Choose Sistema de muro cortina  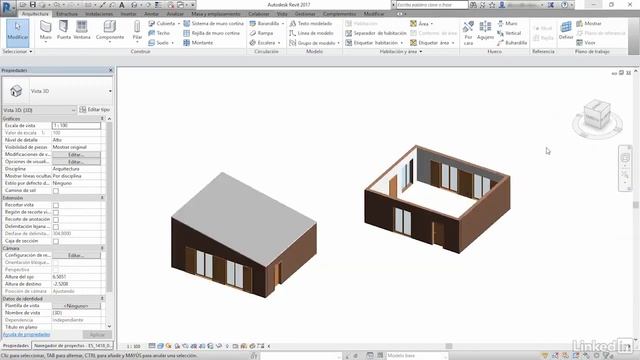[x=213, y=24]
